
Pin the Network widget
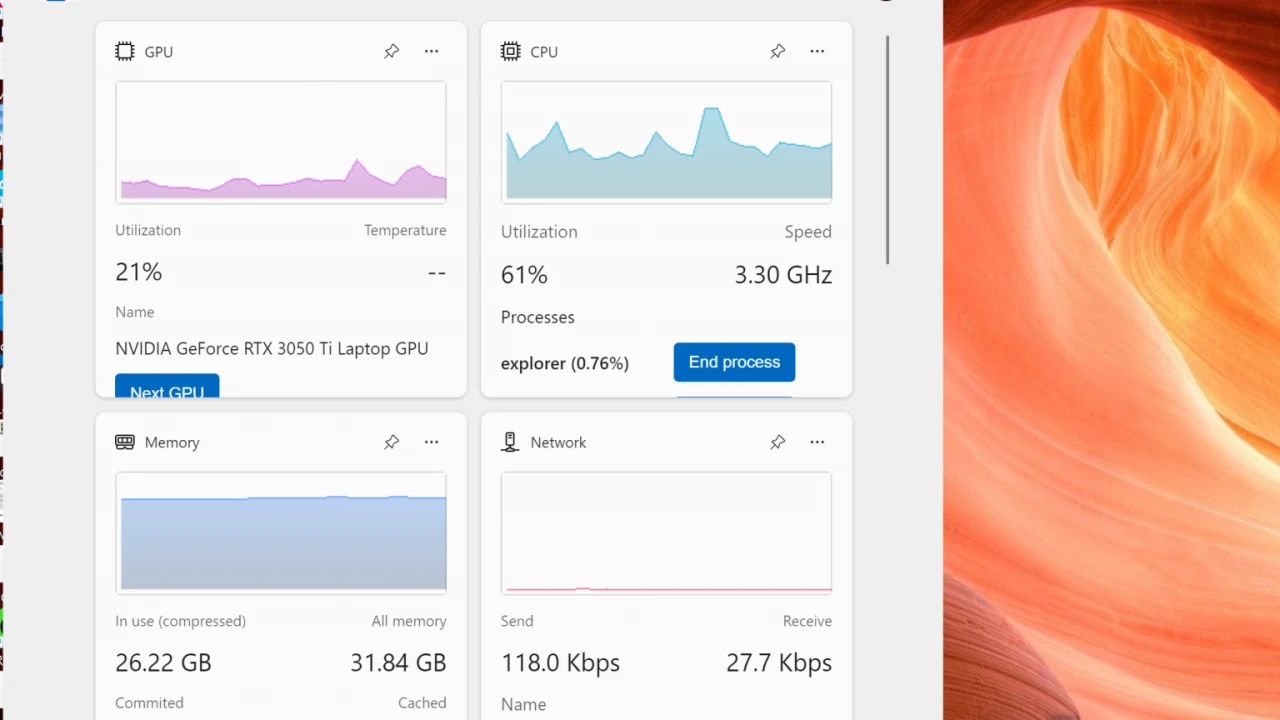pyautogui.click(x=777, y=442)
